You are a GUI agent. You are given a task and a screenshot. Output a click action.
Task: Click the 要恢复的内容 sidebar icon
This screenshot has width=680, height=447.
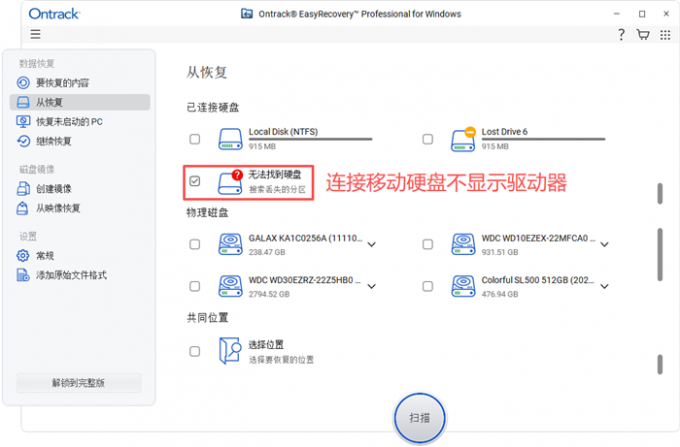pyautogui.click(x=23, y=82)
